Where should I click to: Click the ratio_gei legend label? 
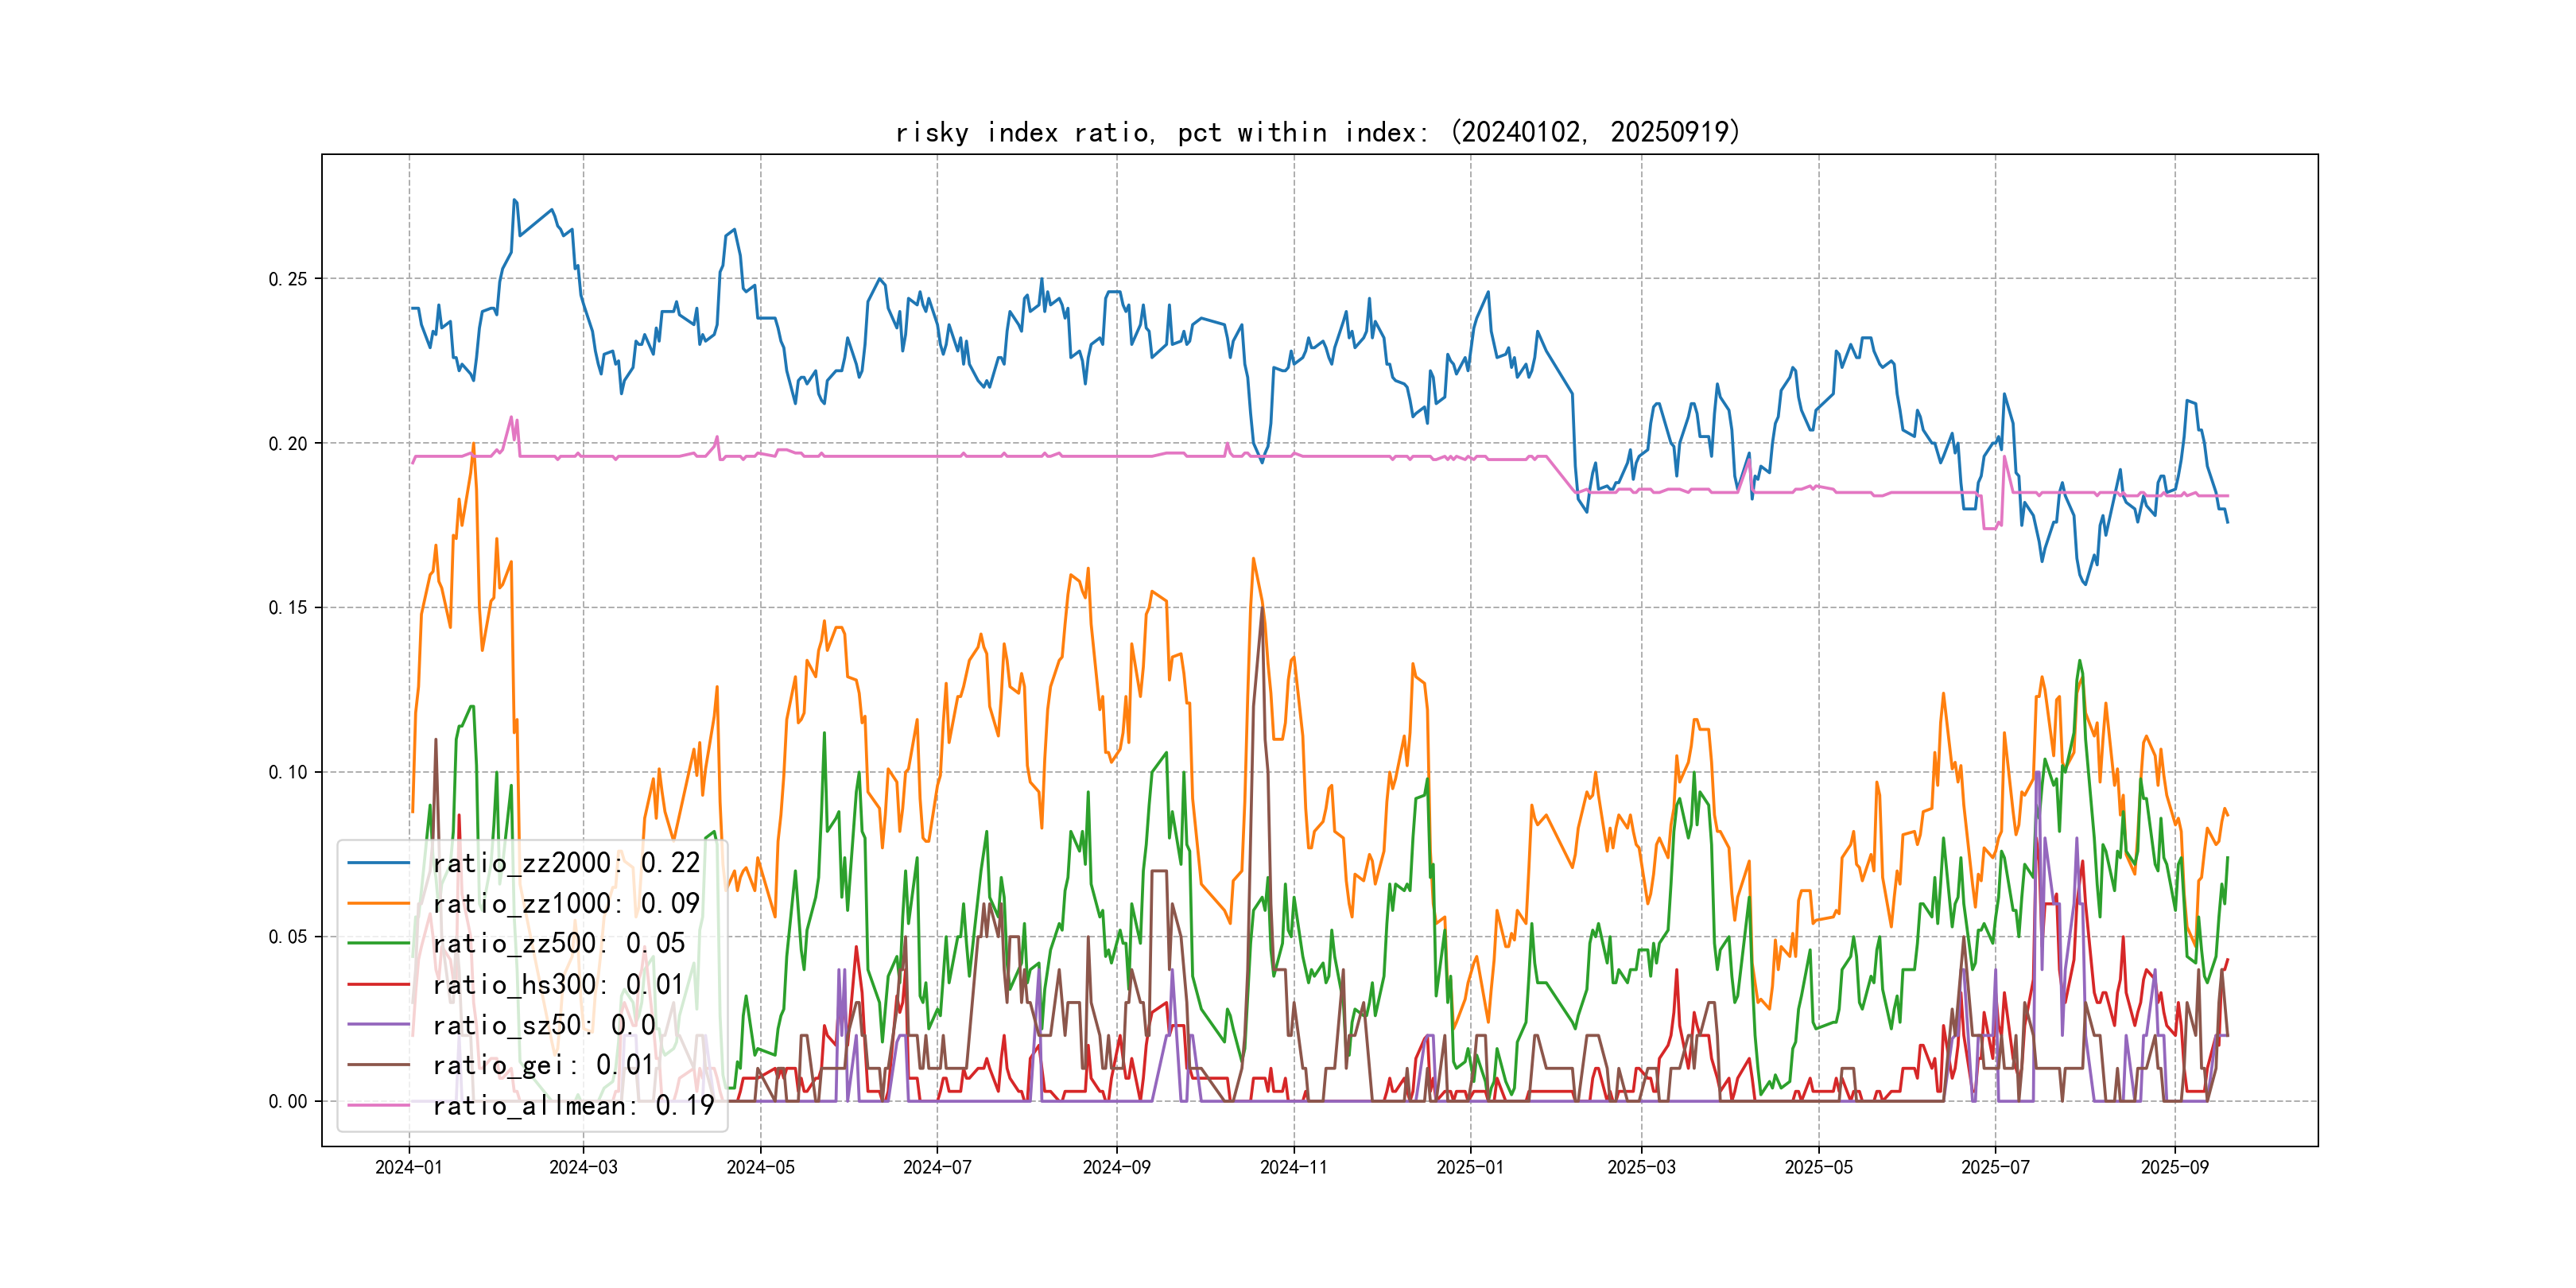point(543,1065)
